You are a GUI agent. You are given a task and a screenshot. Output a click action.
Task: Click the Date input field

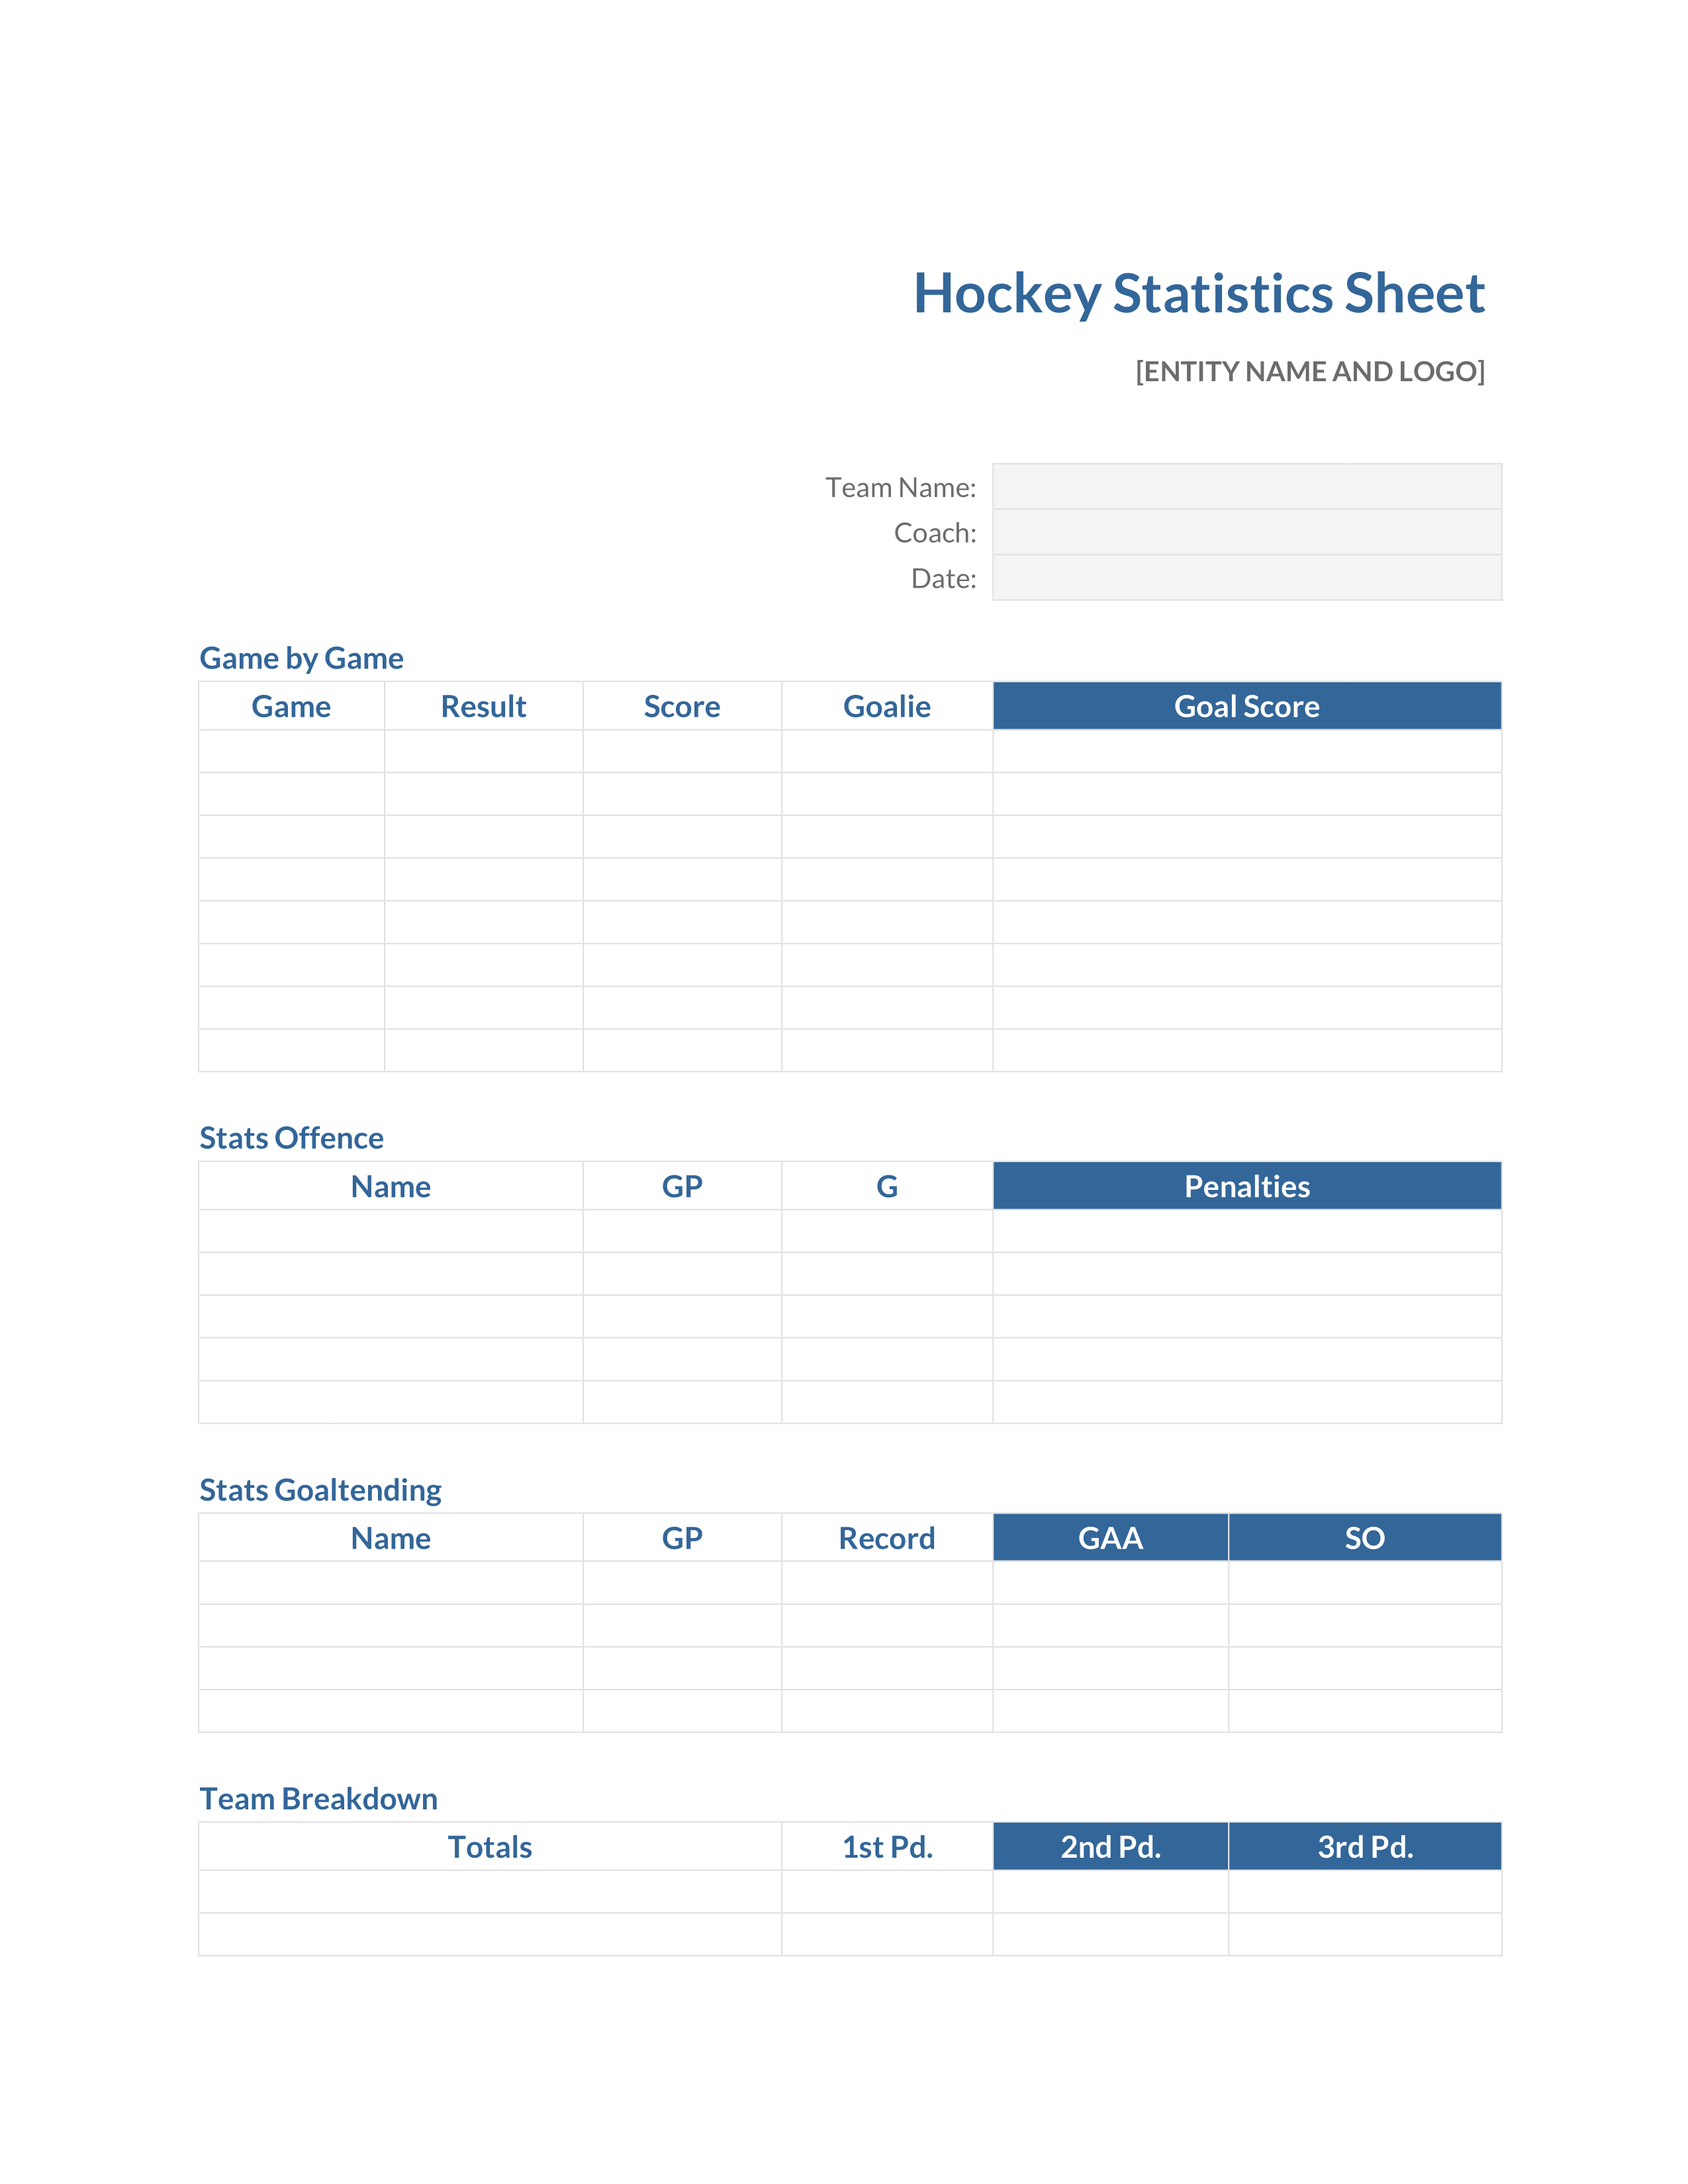[1246, 578]
